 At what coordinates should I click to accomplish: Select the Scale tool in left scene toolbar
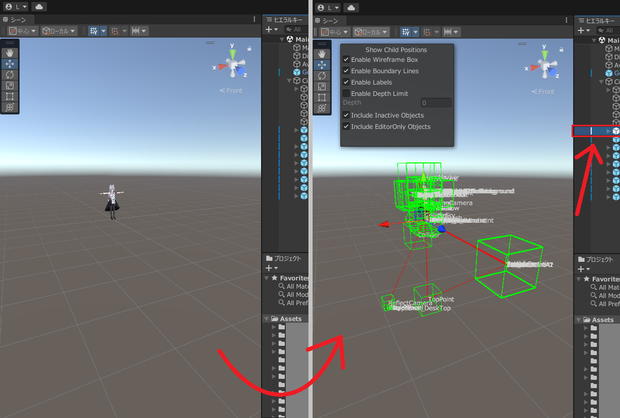9,86
